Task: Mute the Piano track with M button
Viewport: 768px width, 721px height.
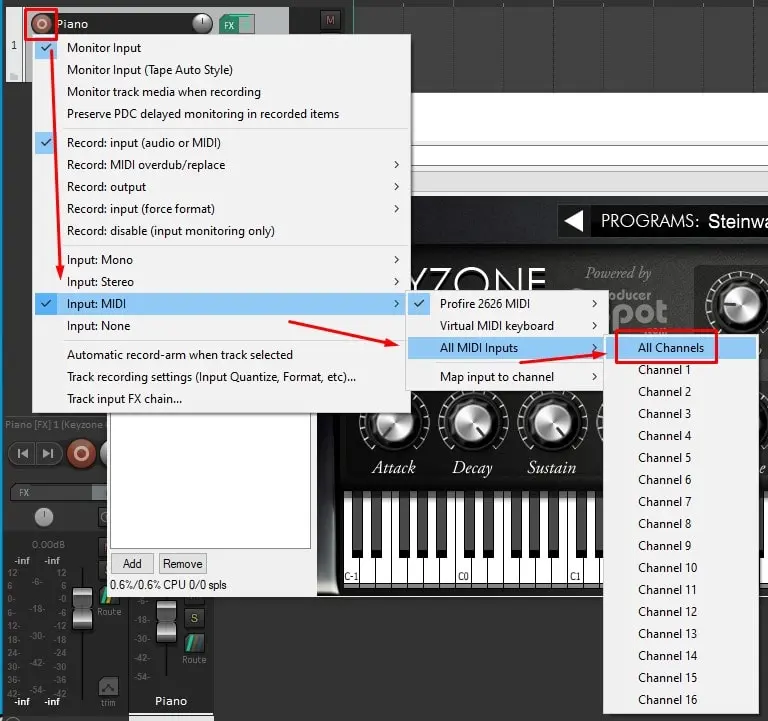Action: (x=330, y=20)
